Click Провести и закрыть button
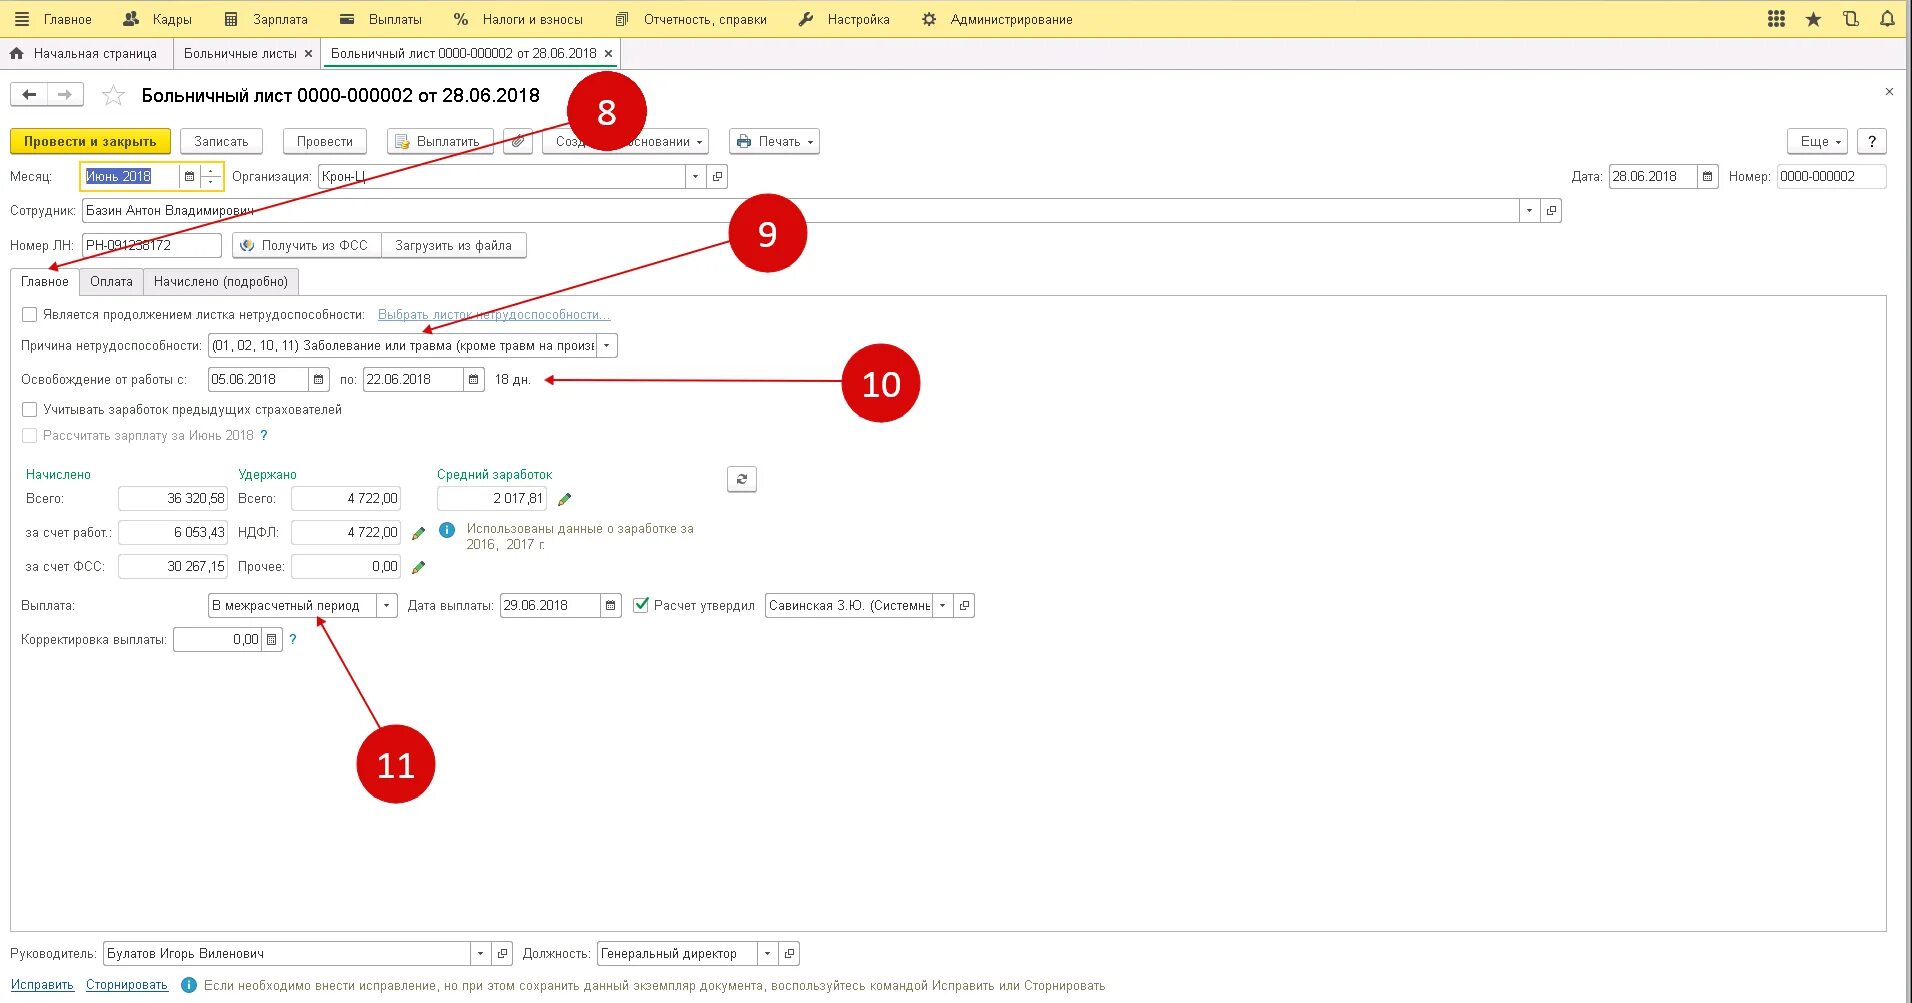 pyautogui.click(x=90, y=141)
